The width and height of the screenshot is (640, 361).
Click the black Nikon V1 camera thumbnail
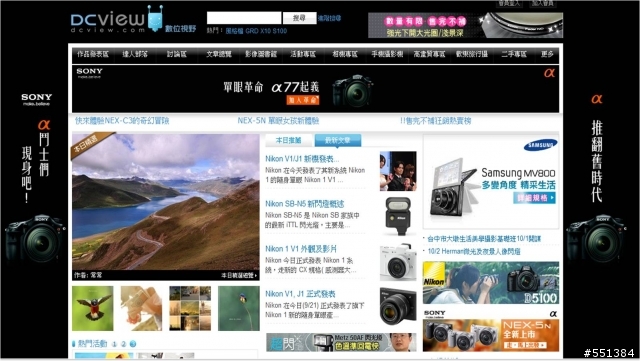(398, 306)
